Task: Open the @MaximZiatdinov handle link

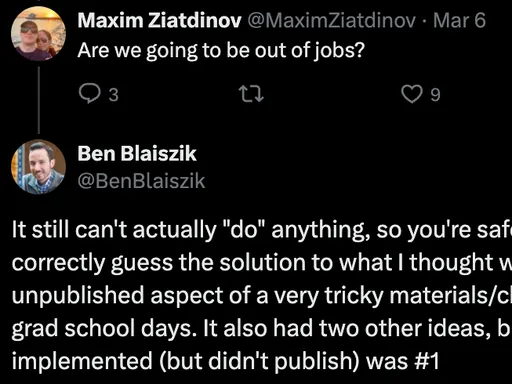Action: [331, 21]
